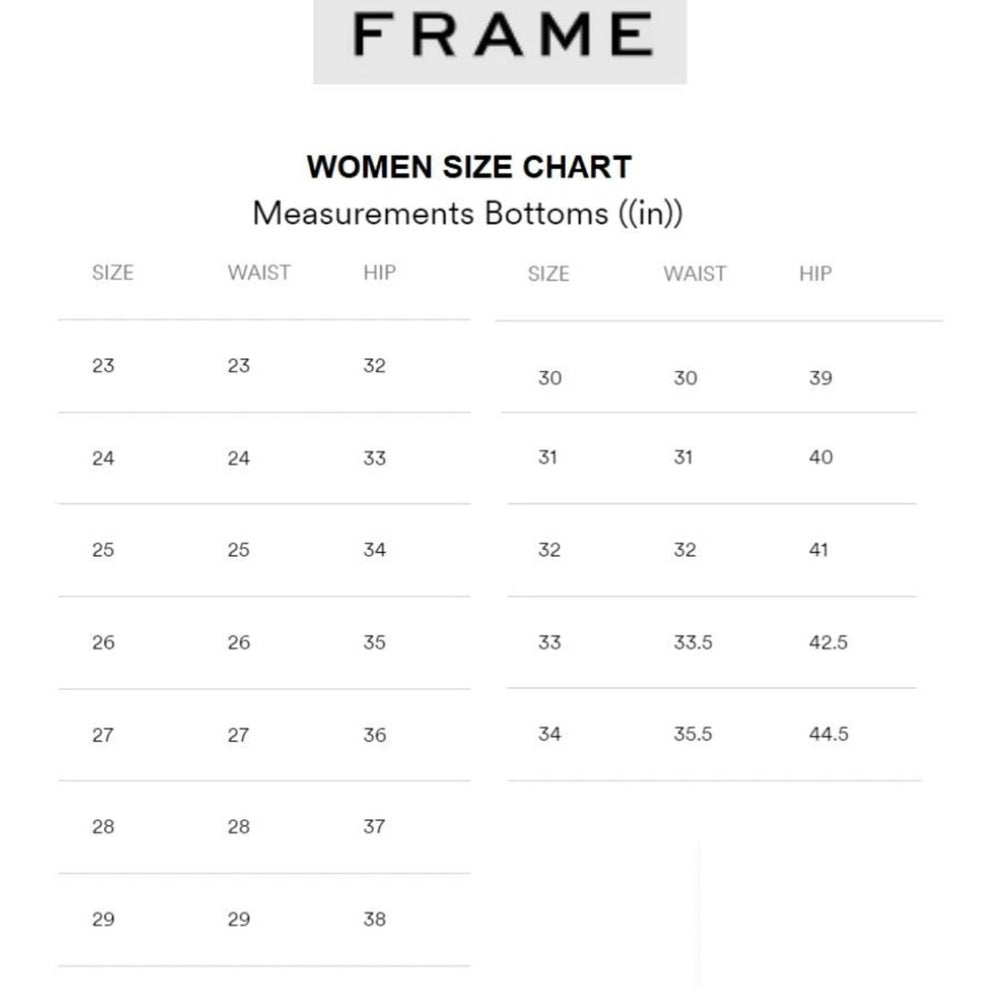Click the FRAME brand logo

[x=500, y=36]
